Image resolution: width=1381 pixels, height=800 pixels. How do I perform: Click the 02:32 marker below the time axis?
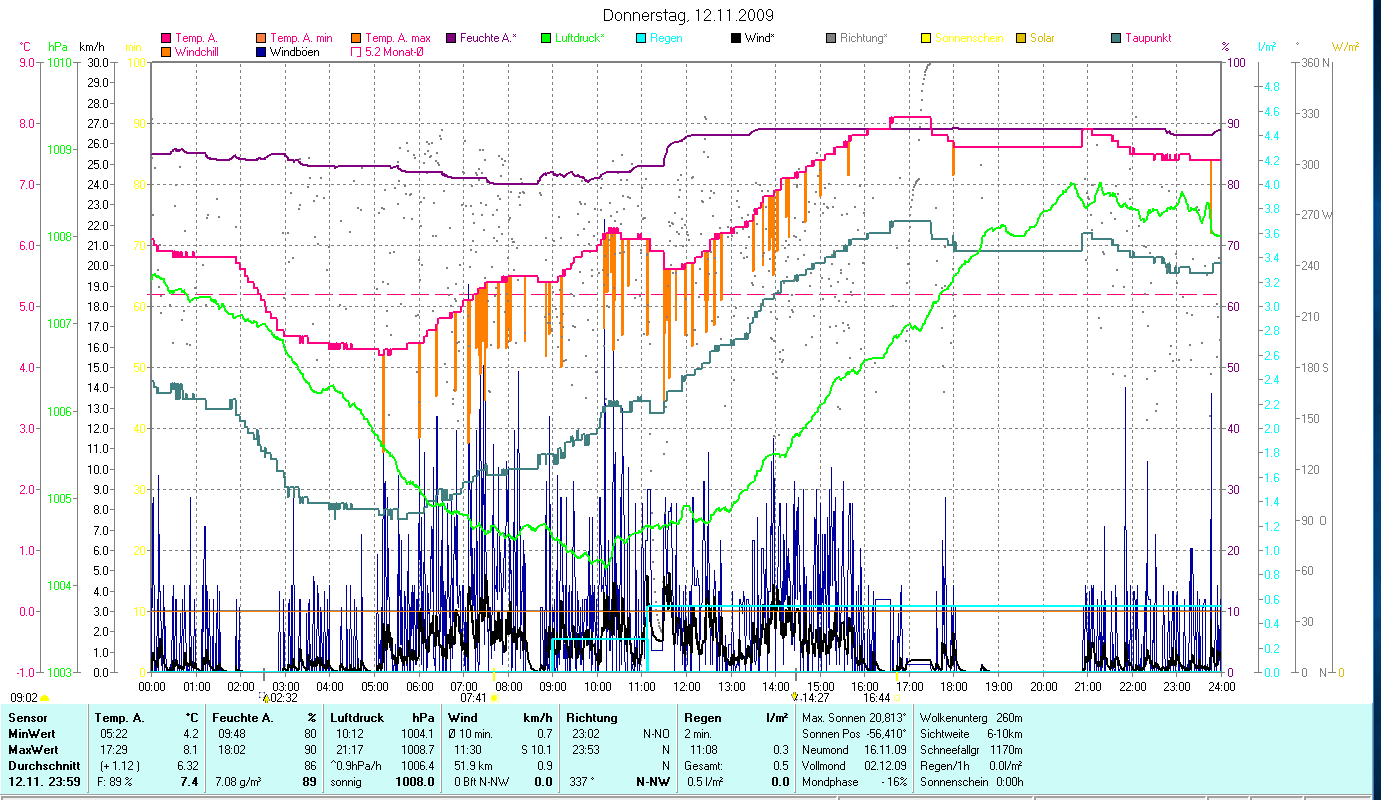point(283,698)
